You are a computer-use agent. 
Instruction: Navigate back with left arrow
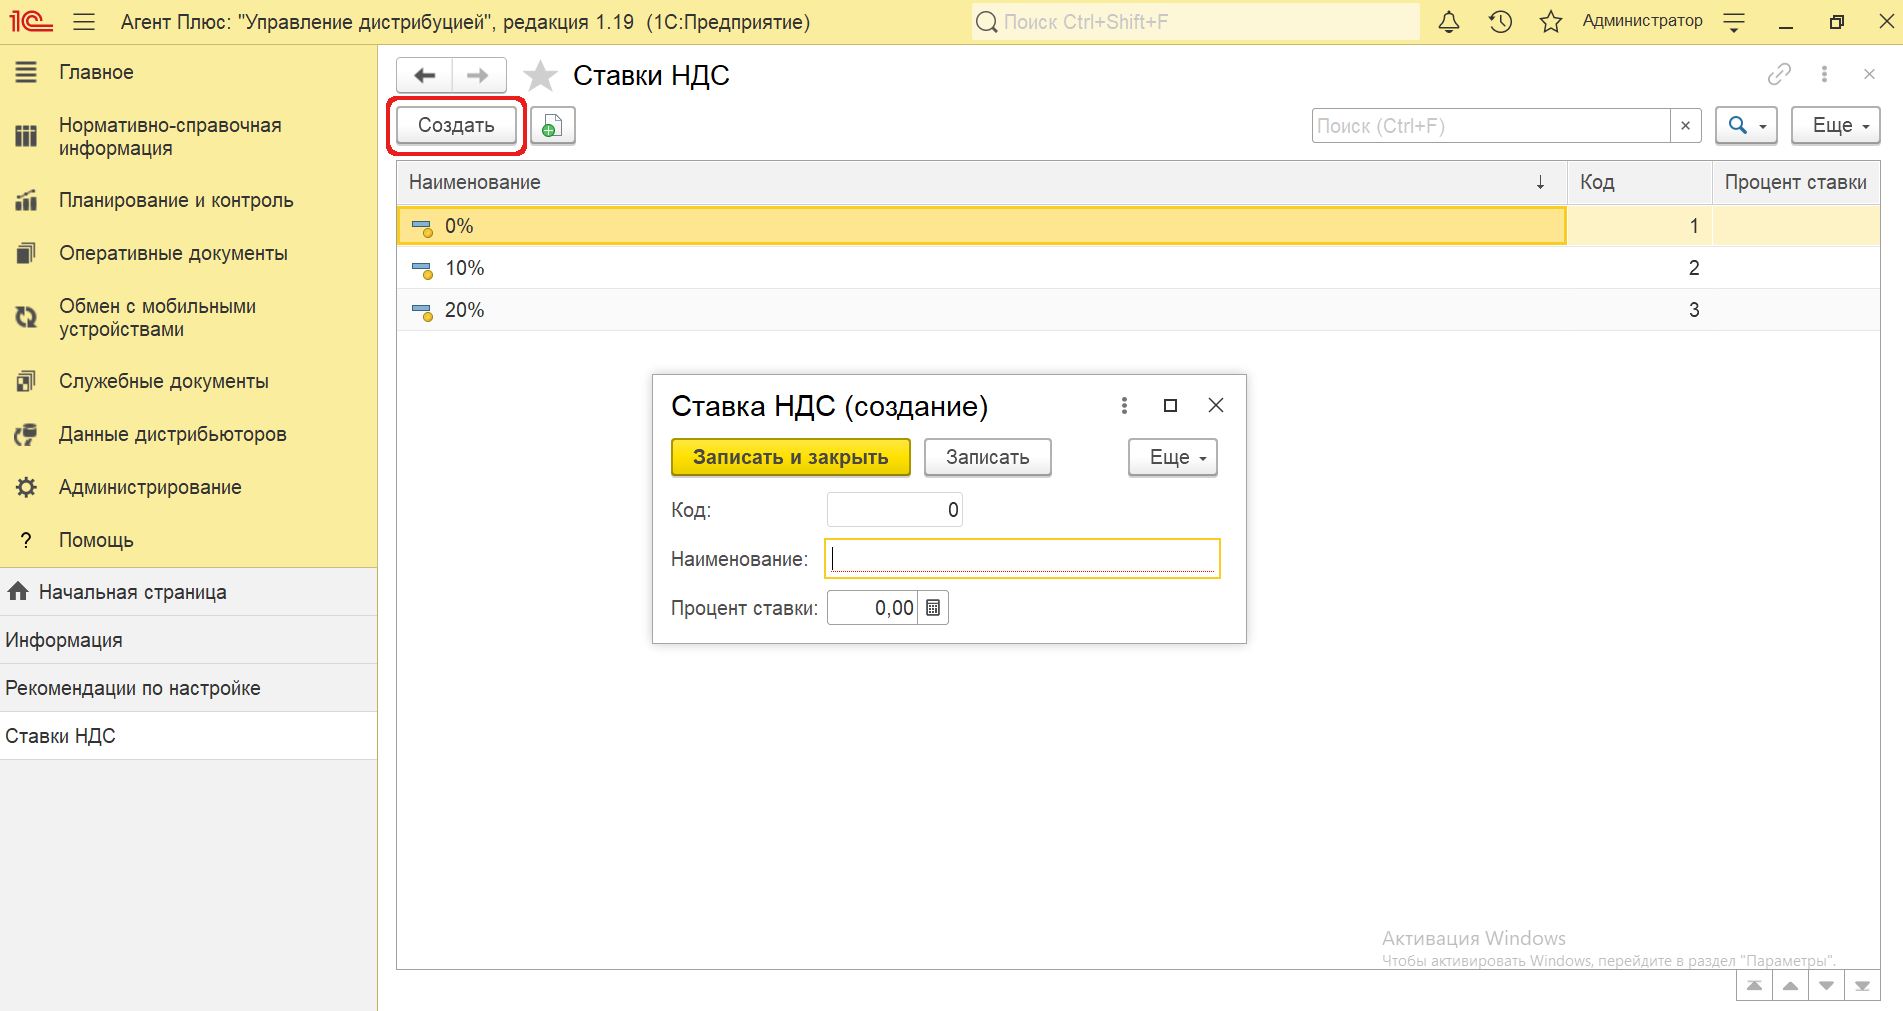click(x=425, y=76)
